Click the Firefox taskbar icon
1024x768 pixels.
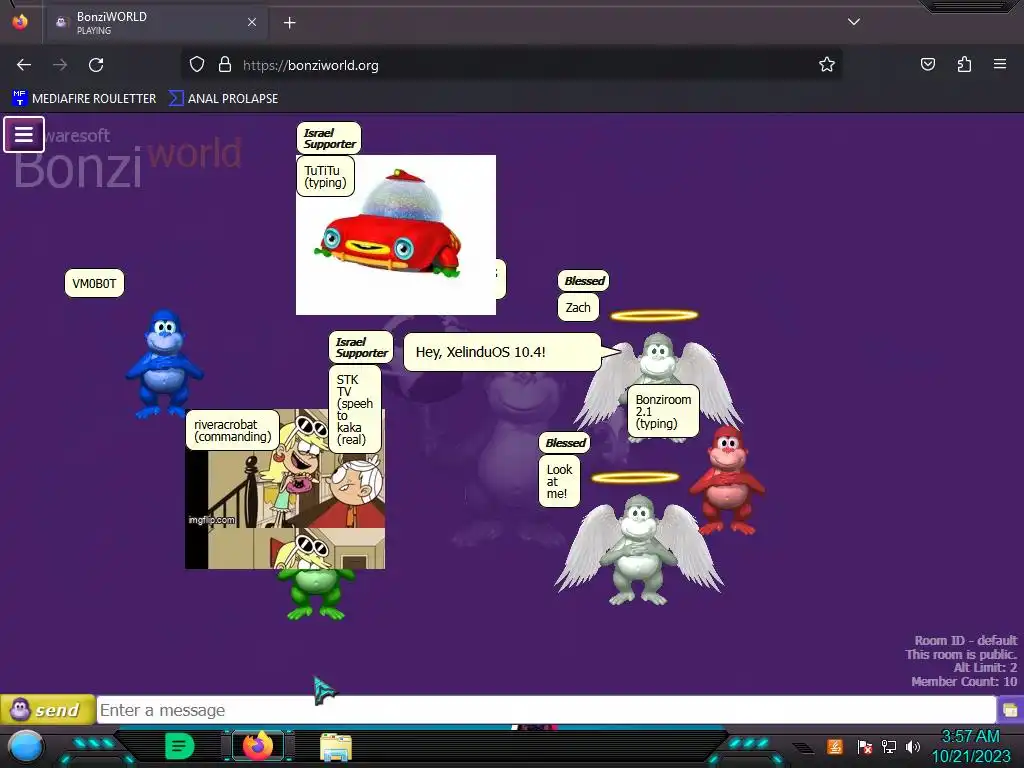coord(257,746)
